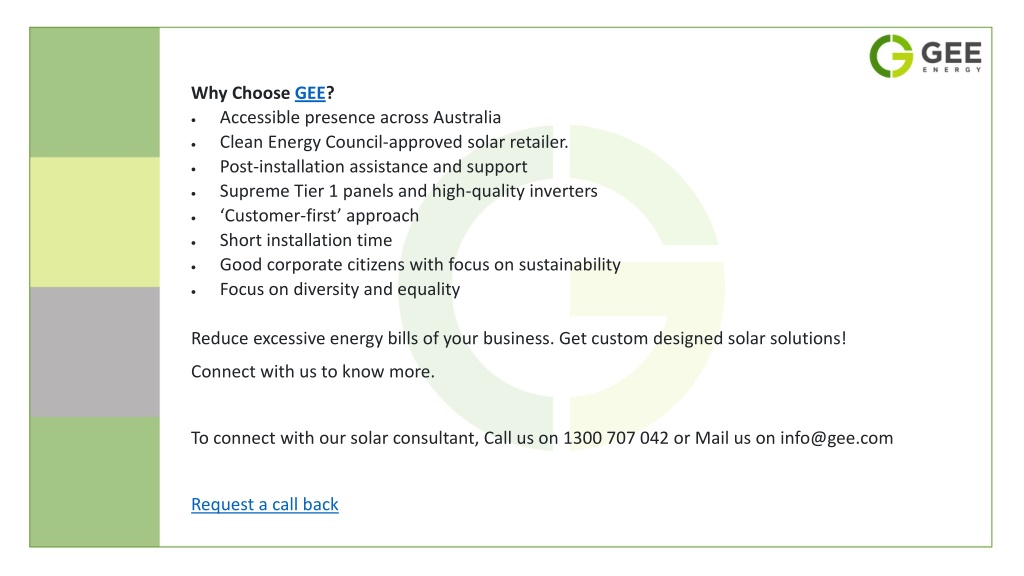
Task: Click 'Accessible presence across Australia' bullet
Action: (360, 118)
